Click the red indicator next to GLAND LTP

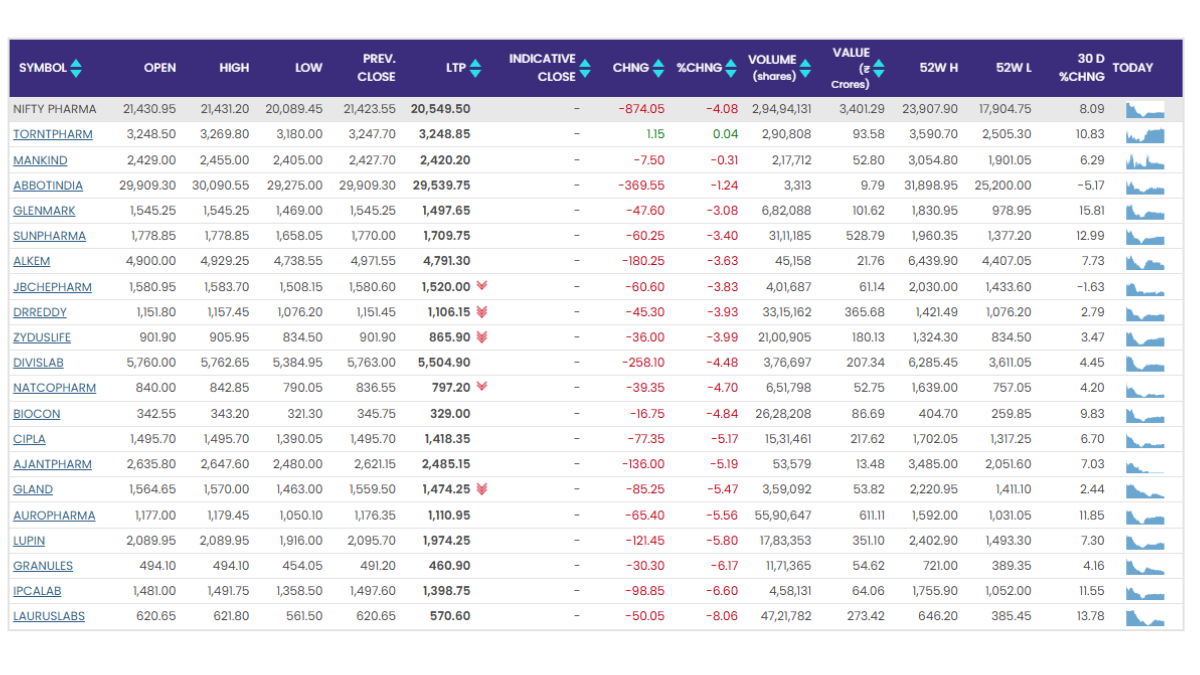tap(483, 489)
